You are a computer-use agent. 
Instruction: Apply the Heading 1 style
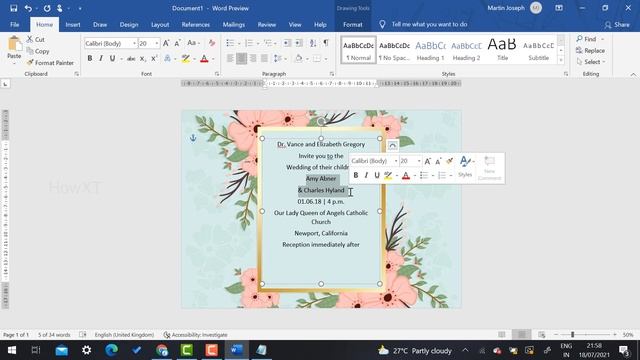point(430,51)
